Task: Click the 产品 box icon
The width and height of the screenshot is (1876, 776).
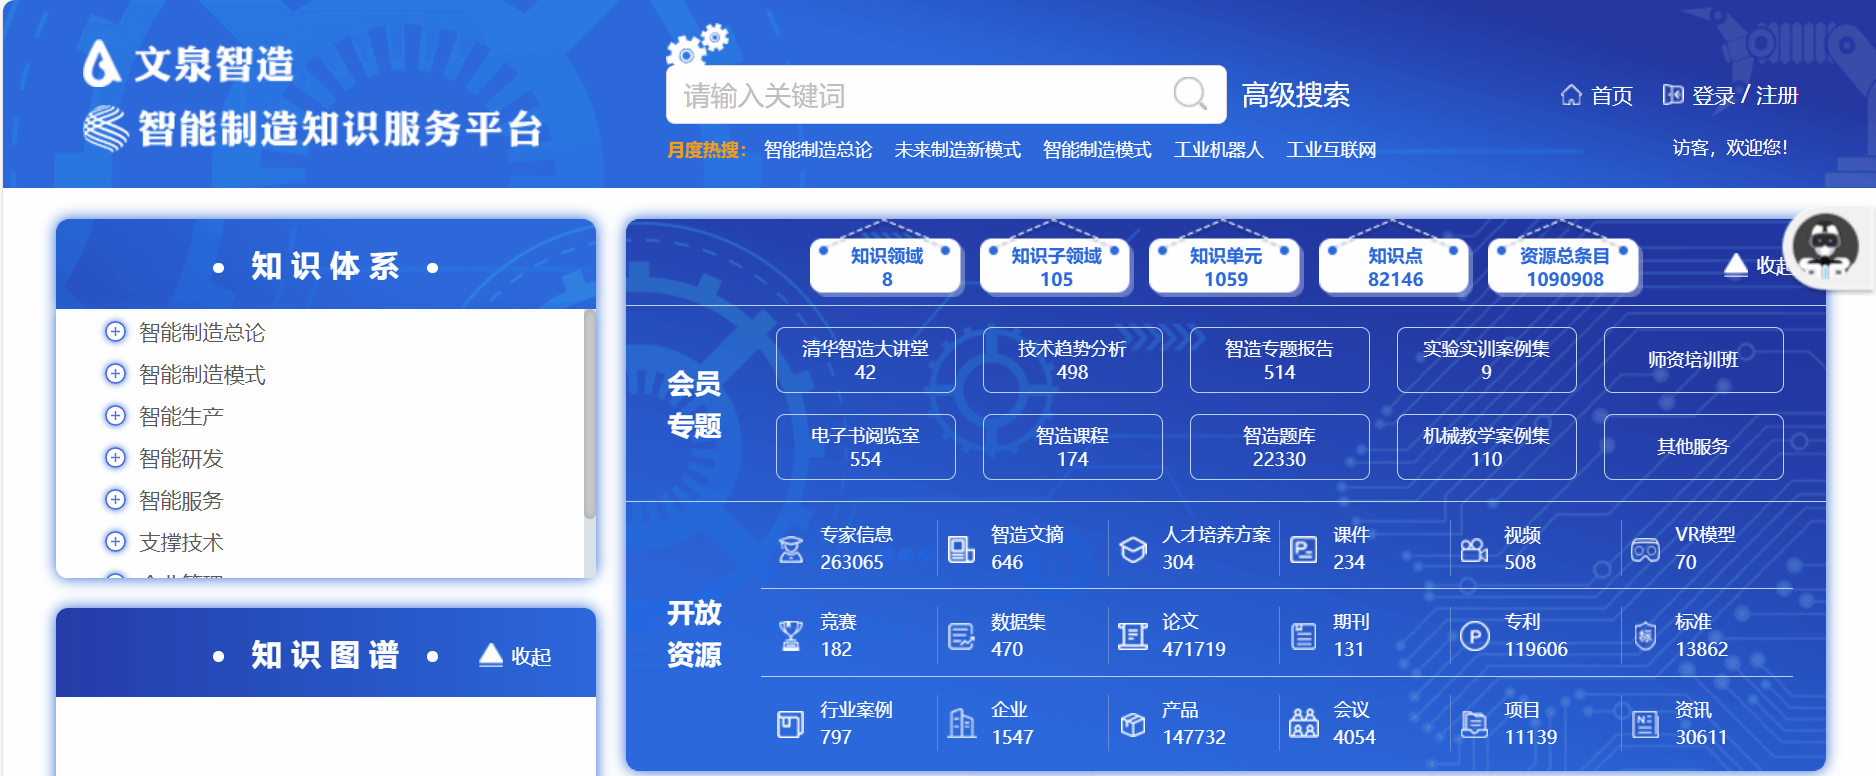Action: 1133,724
